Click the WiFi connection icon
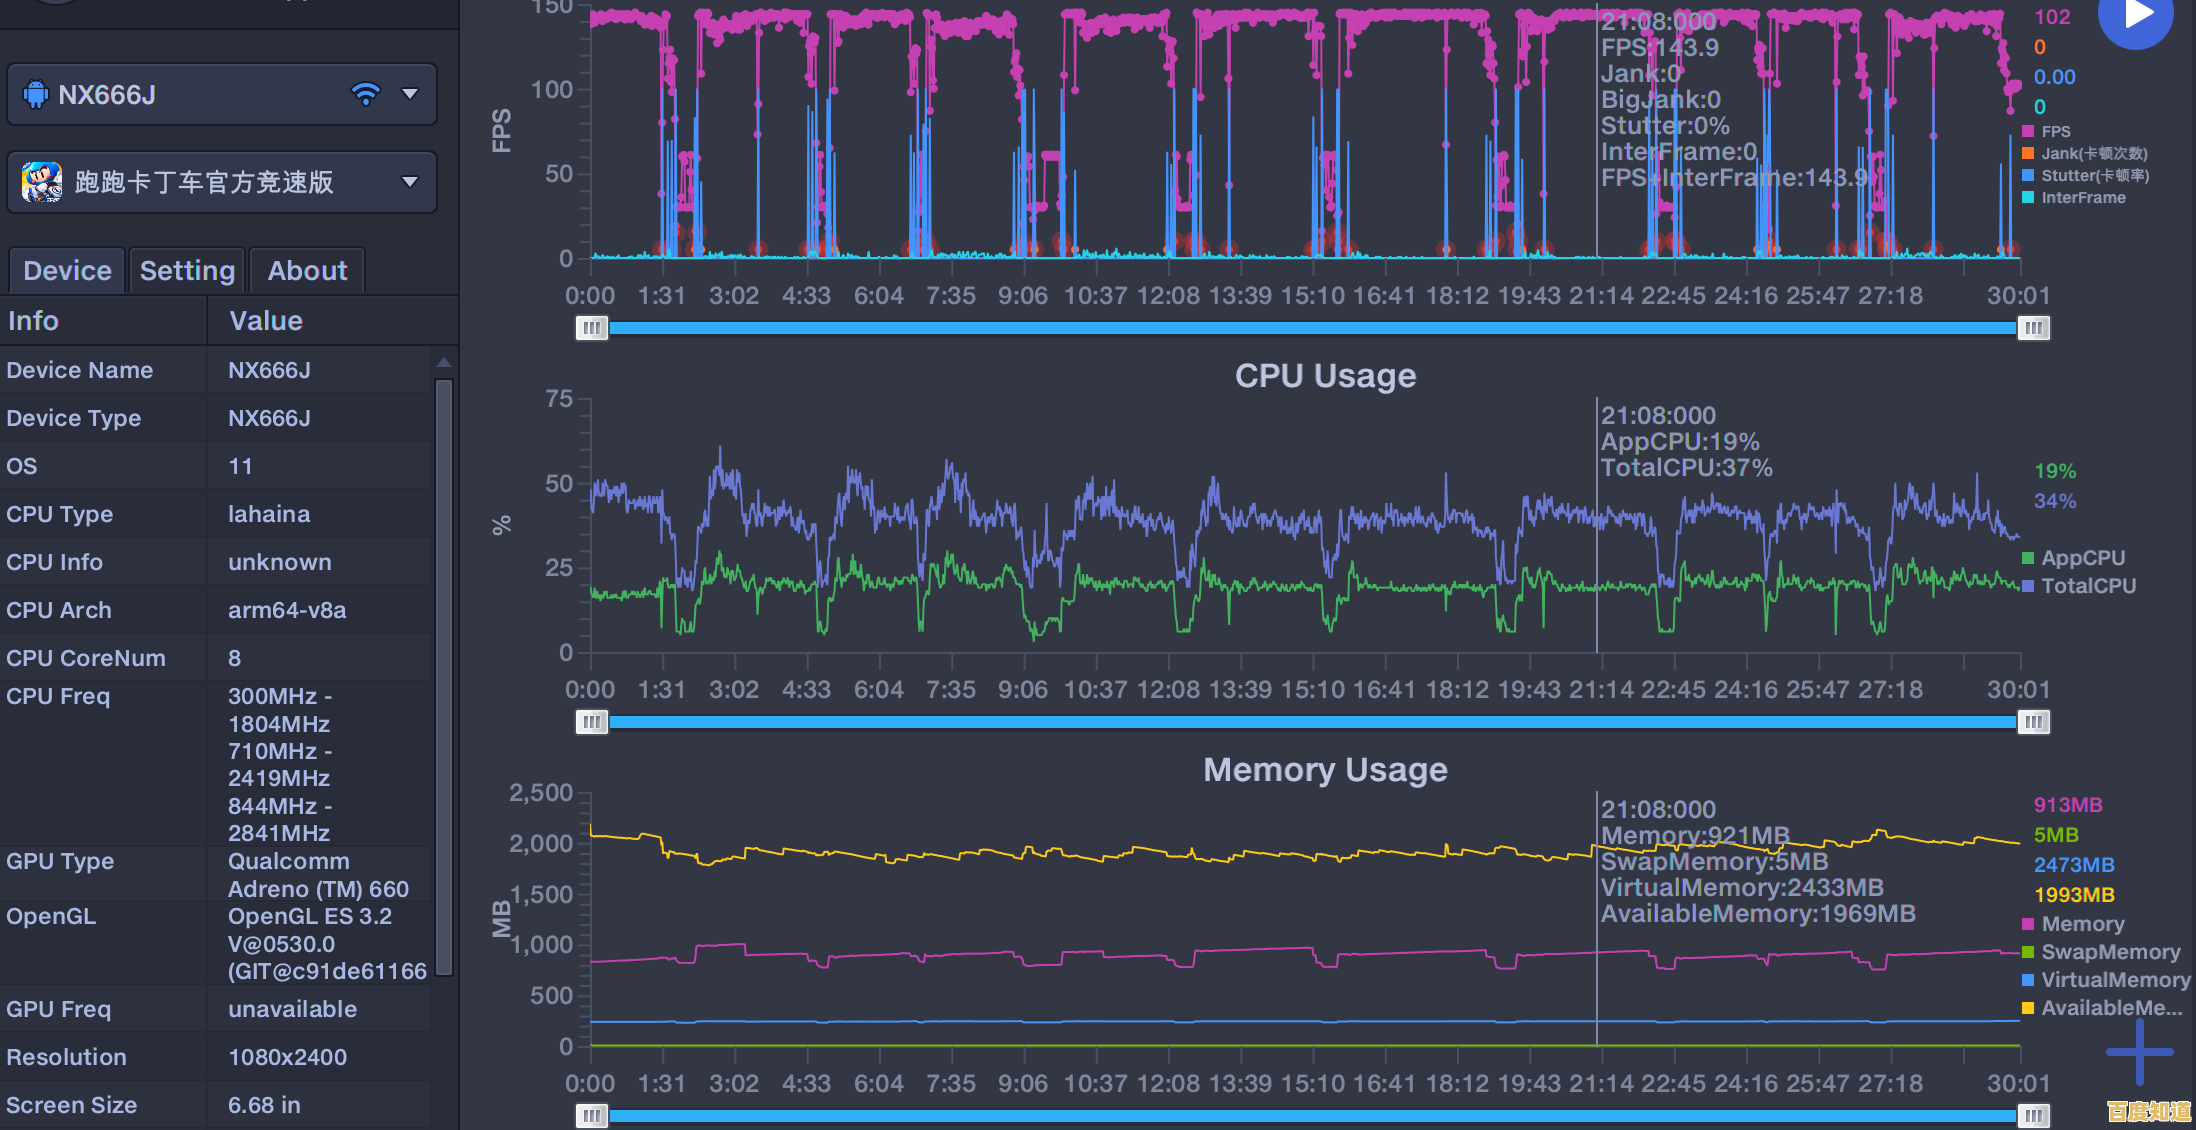The image size is (2196, 1130). [x=366, y=94]
